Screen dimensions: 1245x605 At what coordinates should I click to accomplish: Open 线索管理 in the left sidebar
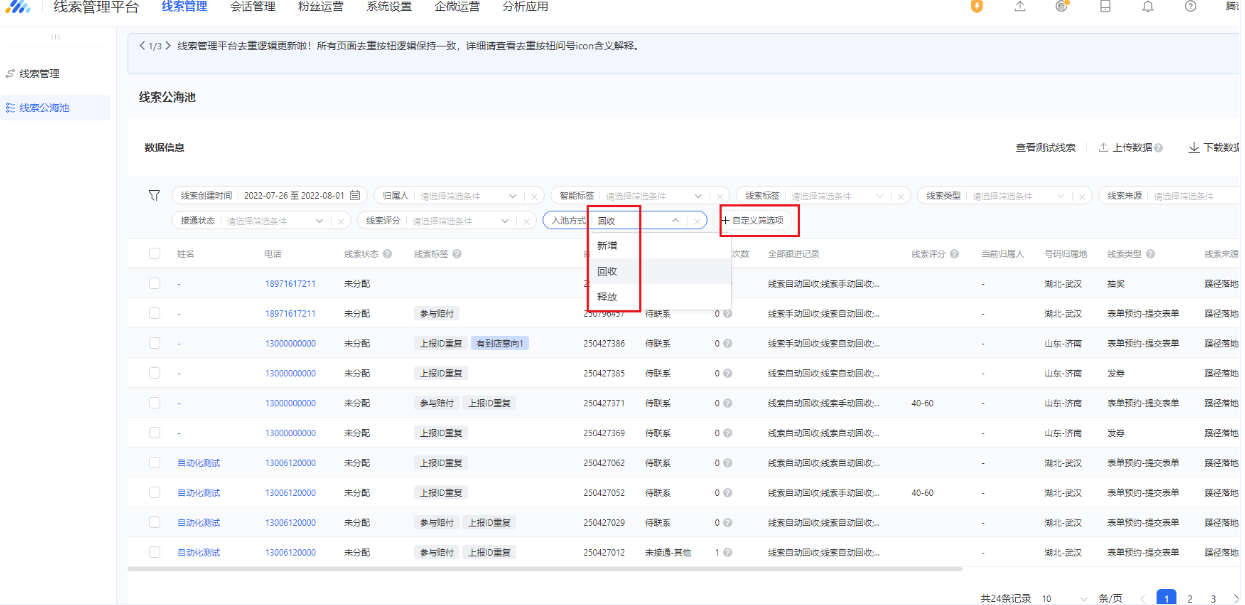39,74
